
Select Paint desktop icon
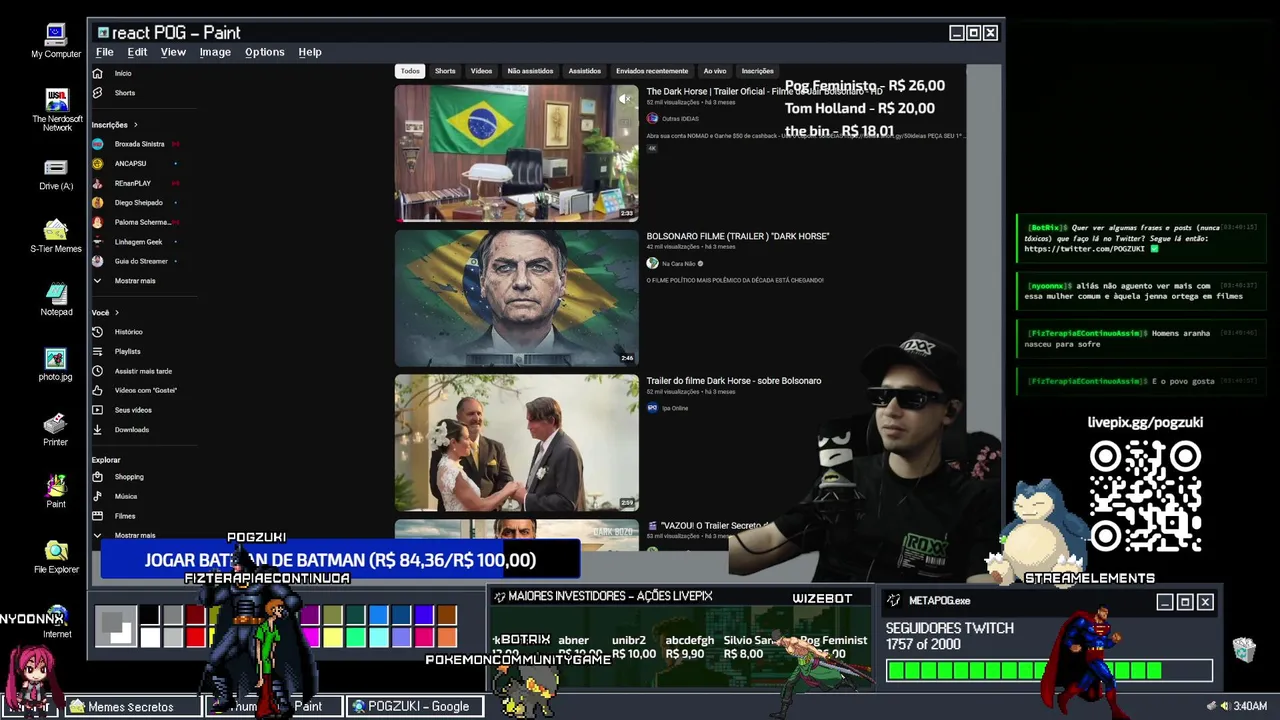56,492
